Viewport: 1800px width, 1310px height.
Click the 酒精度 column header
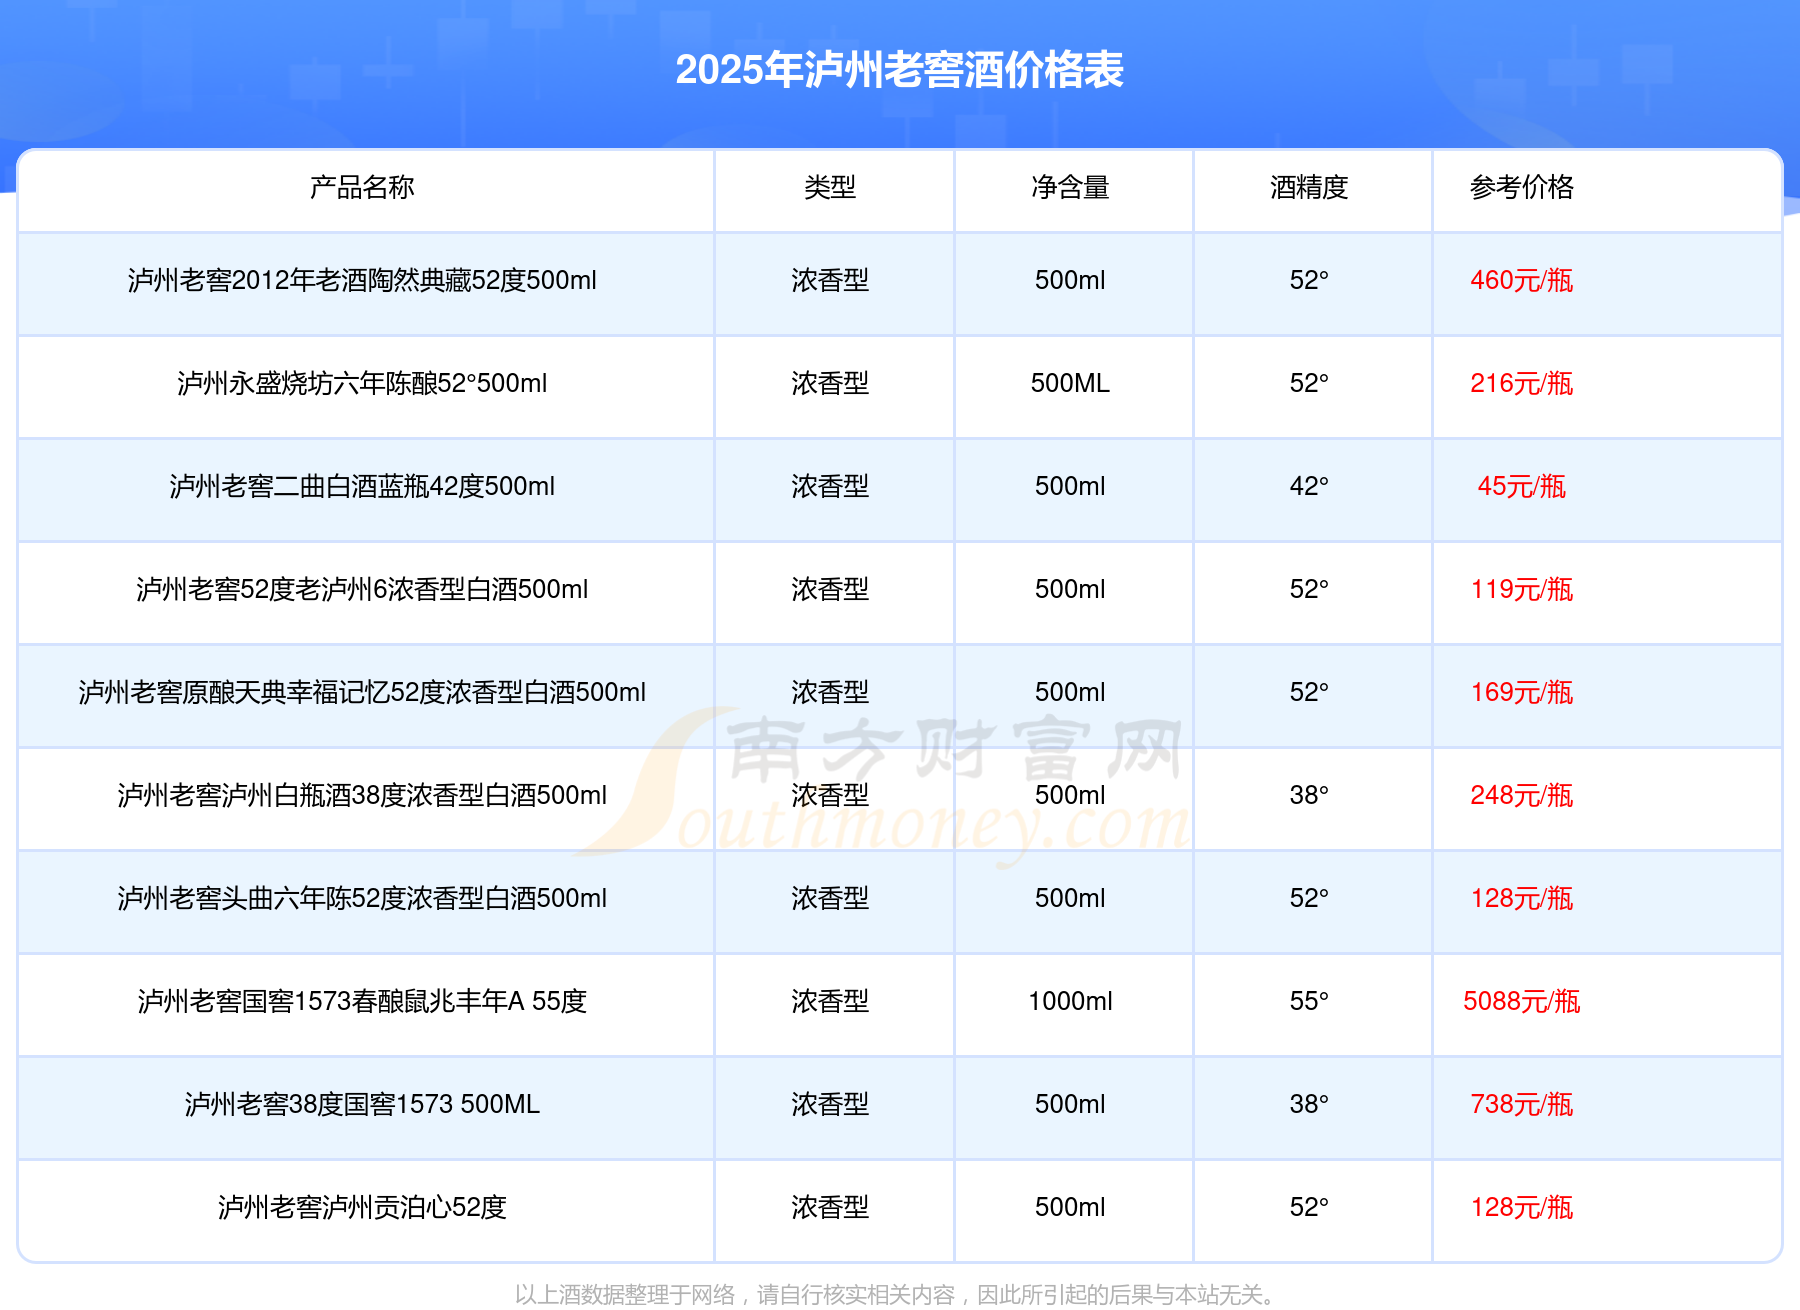(x=1309, y=187)
